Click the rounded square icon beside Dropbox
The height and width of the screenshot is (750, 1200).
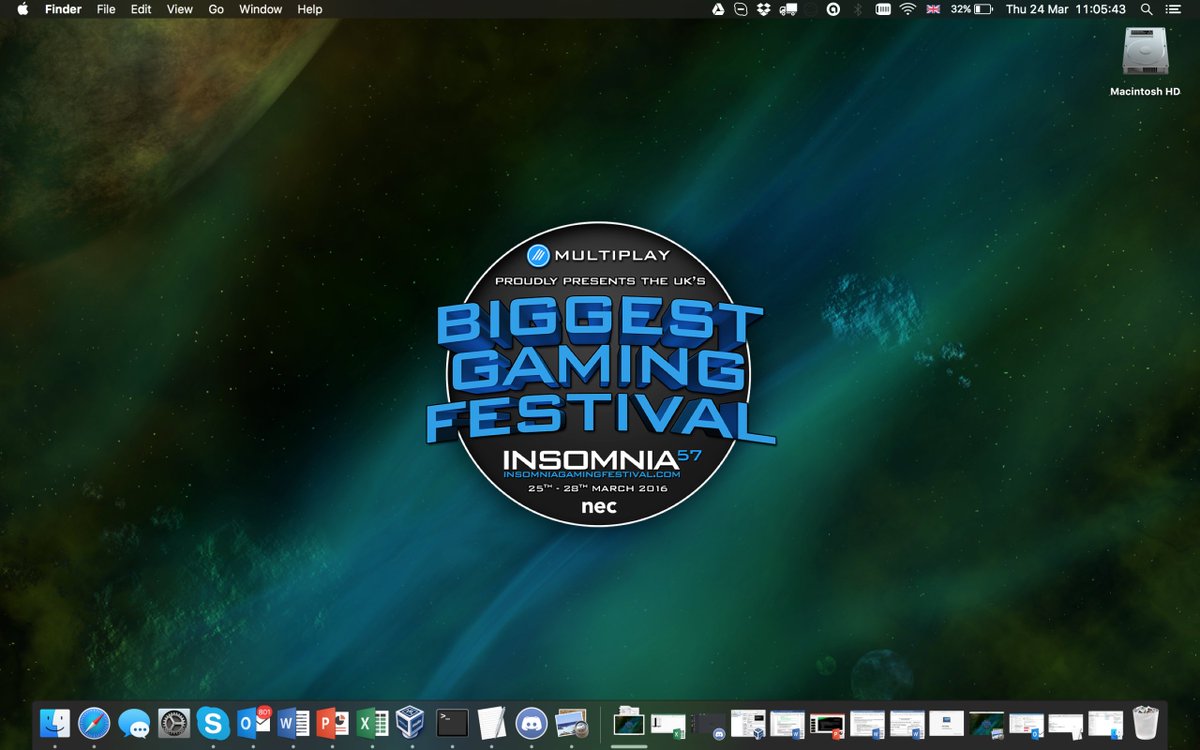(741, 9)
